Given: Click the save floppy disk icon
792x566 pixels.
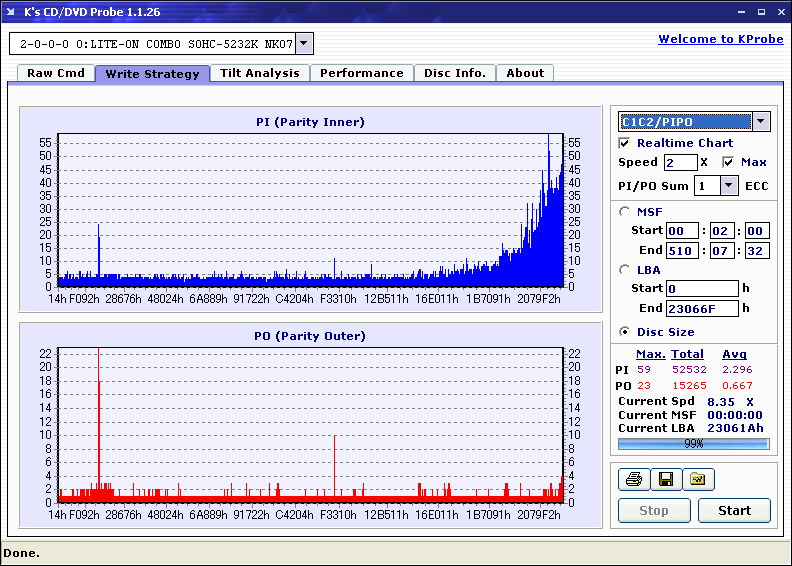Looking at the screenshot, I should tap(666, 479).
